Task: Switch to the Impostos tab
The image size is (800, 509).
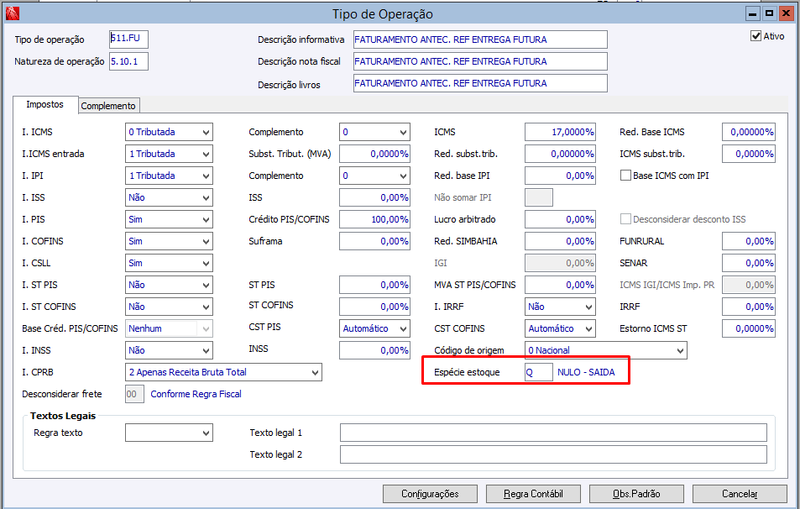Action: 45,105
